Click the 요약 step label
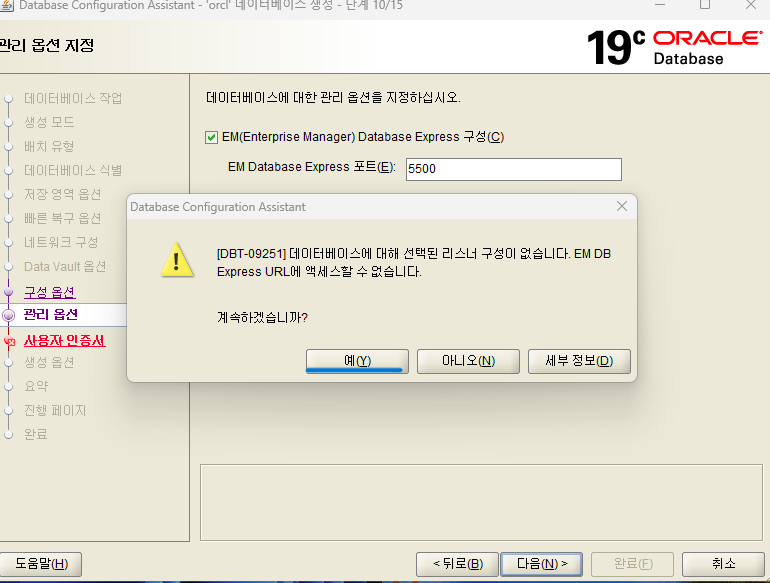This screenshot has height=583, width=770. (36, 386)
